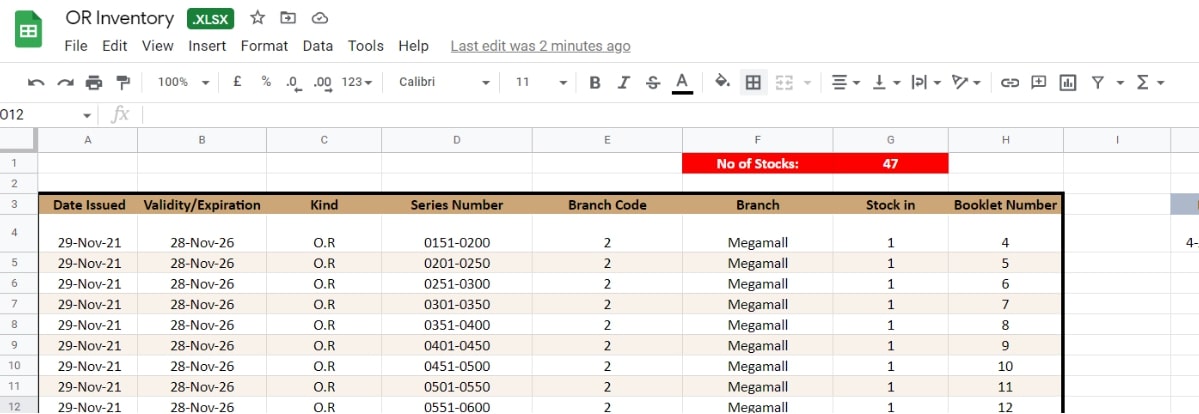
Task: Print the spreadsheet
Action: pos(94,82)
